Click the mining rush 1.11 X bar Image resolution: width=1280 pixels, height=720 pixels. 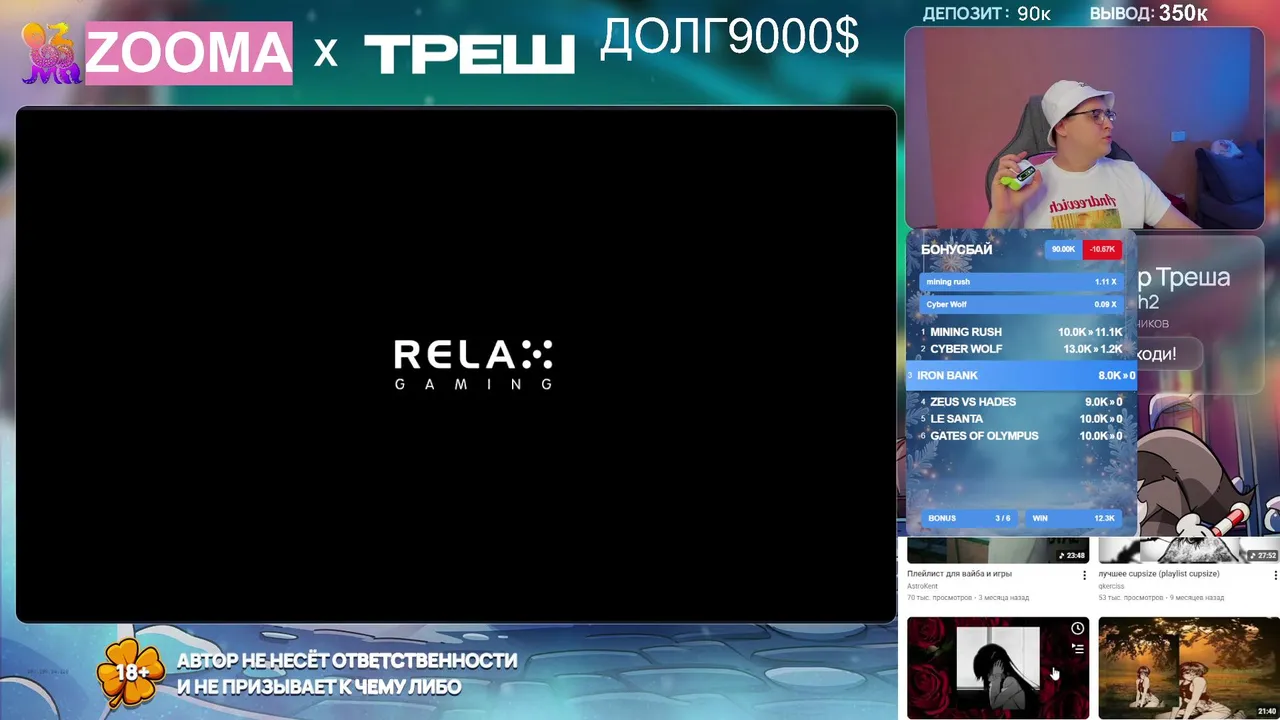[x=1021, y=282]
